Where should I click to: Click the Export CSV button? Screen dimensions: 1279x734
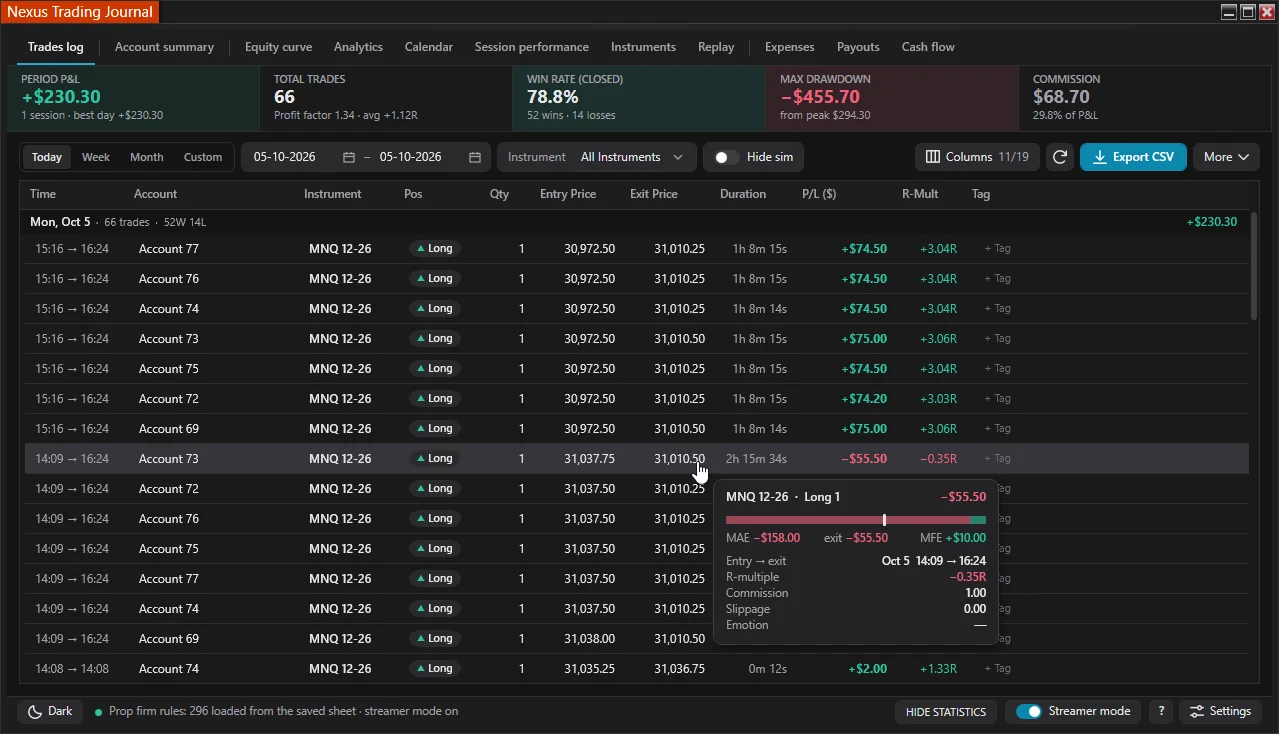click(1133, 157)
